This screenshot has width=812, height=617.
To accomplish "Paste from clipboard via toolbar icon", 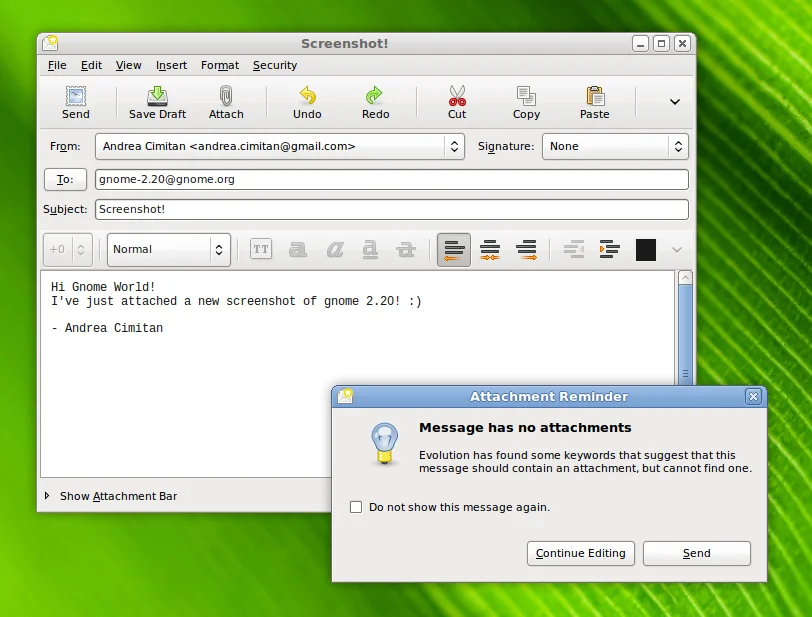I will [x=593, y=100].
